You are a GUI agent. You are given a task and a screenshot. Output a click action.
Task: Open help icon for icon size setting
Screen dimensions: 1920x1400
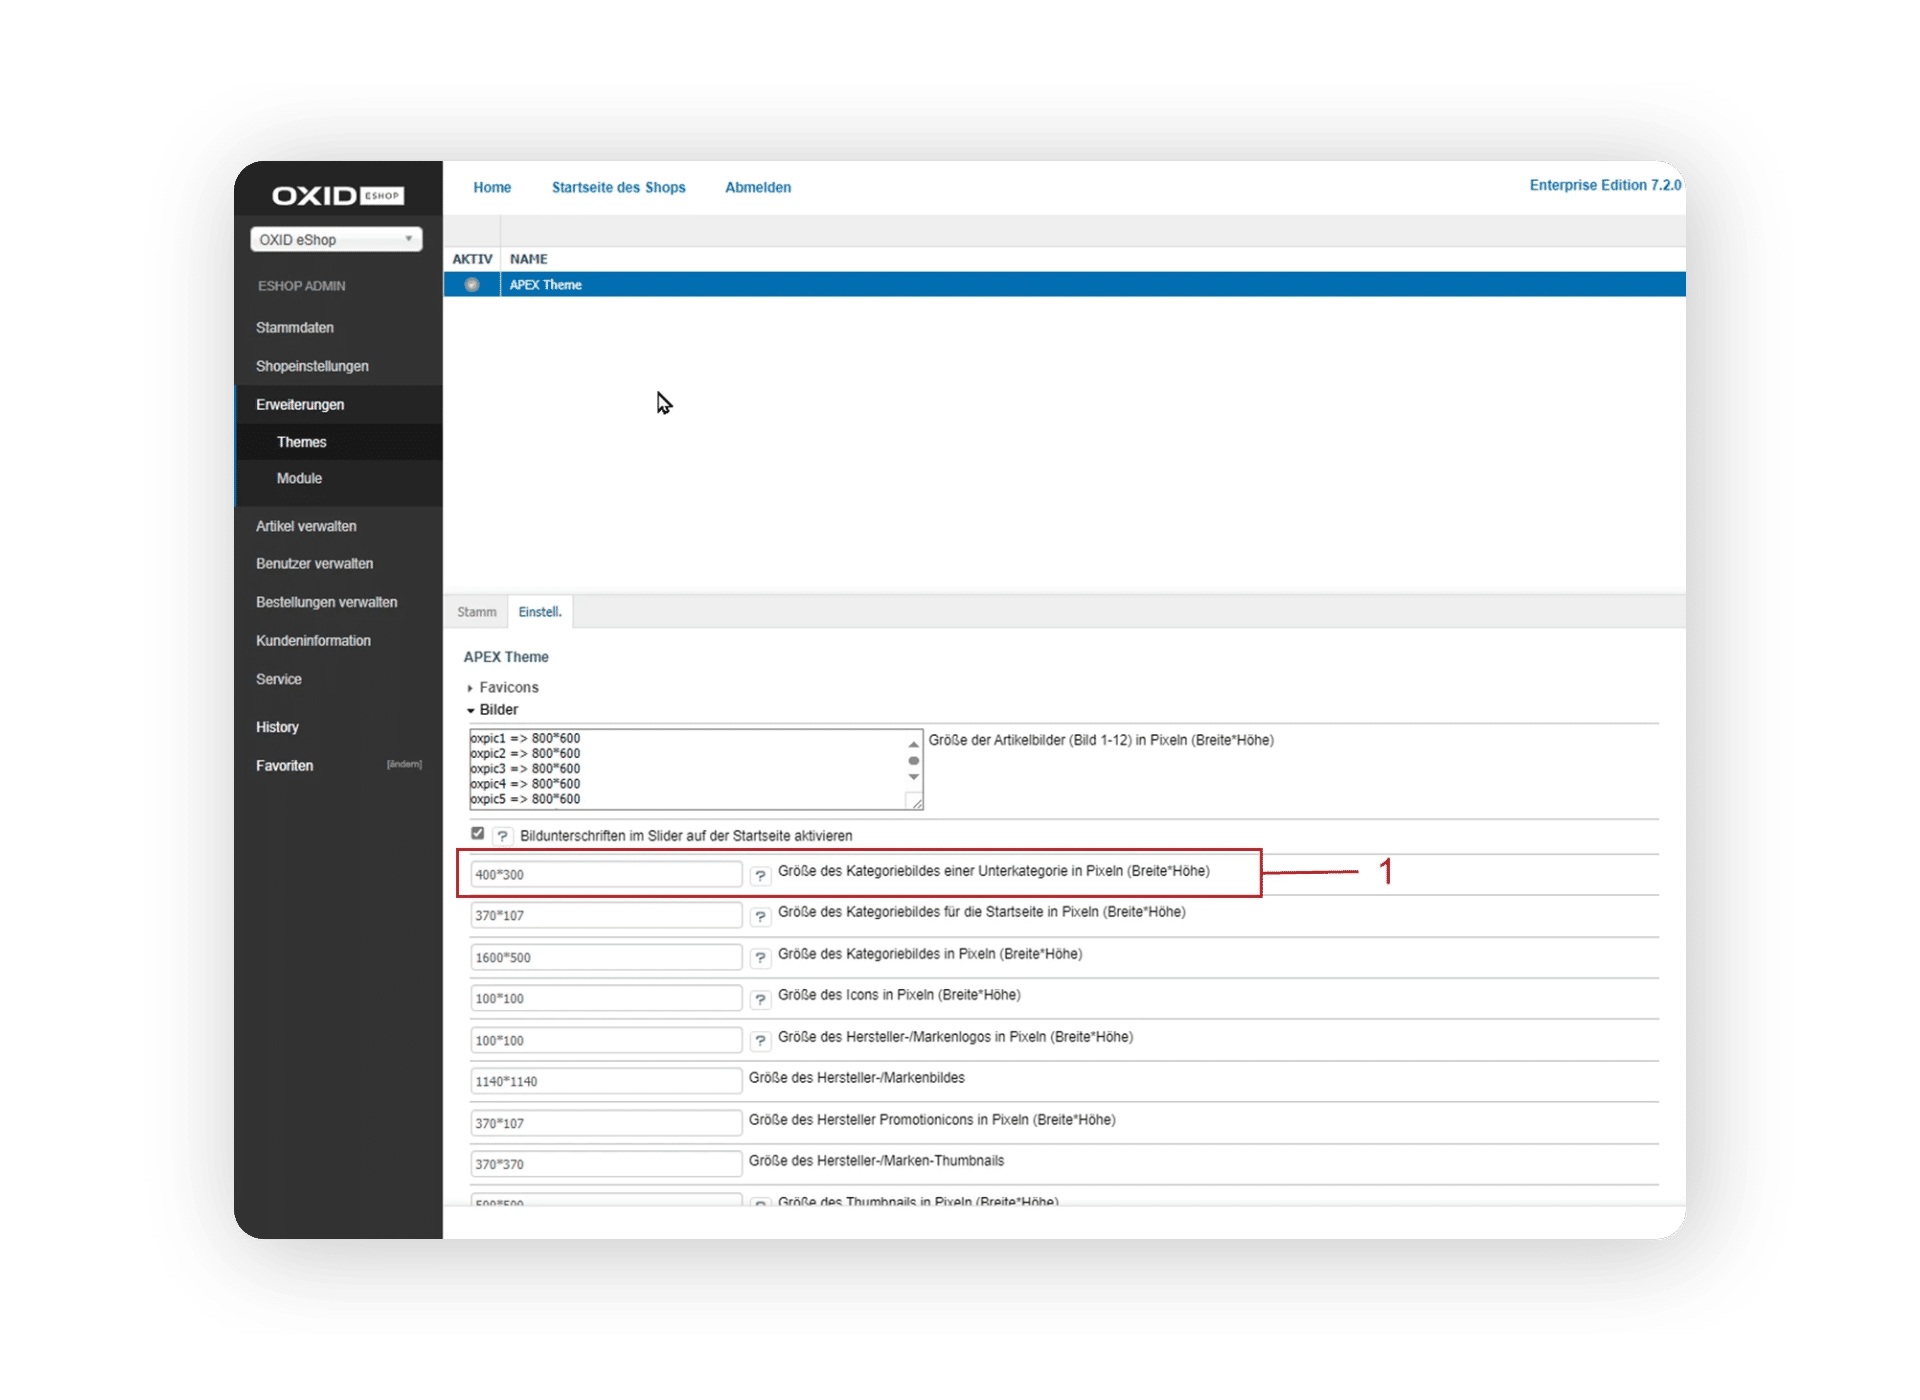[x=761, y=999]
